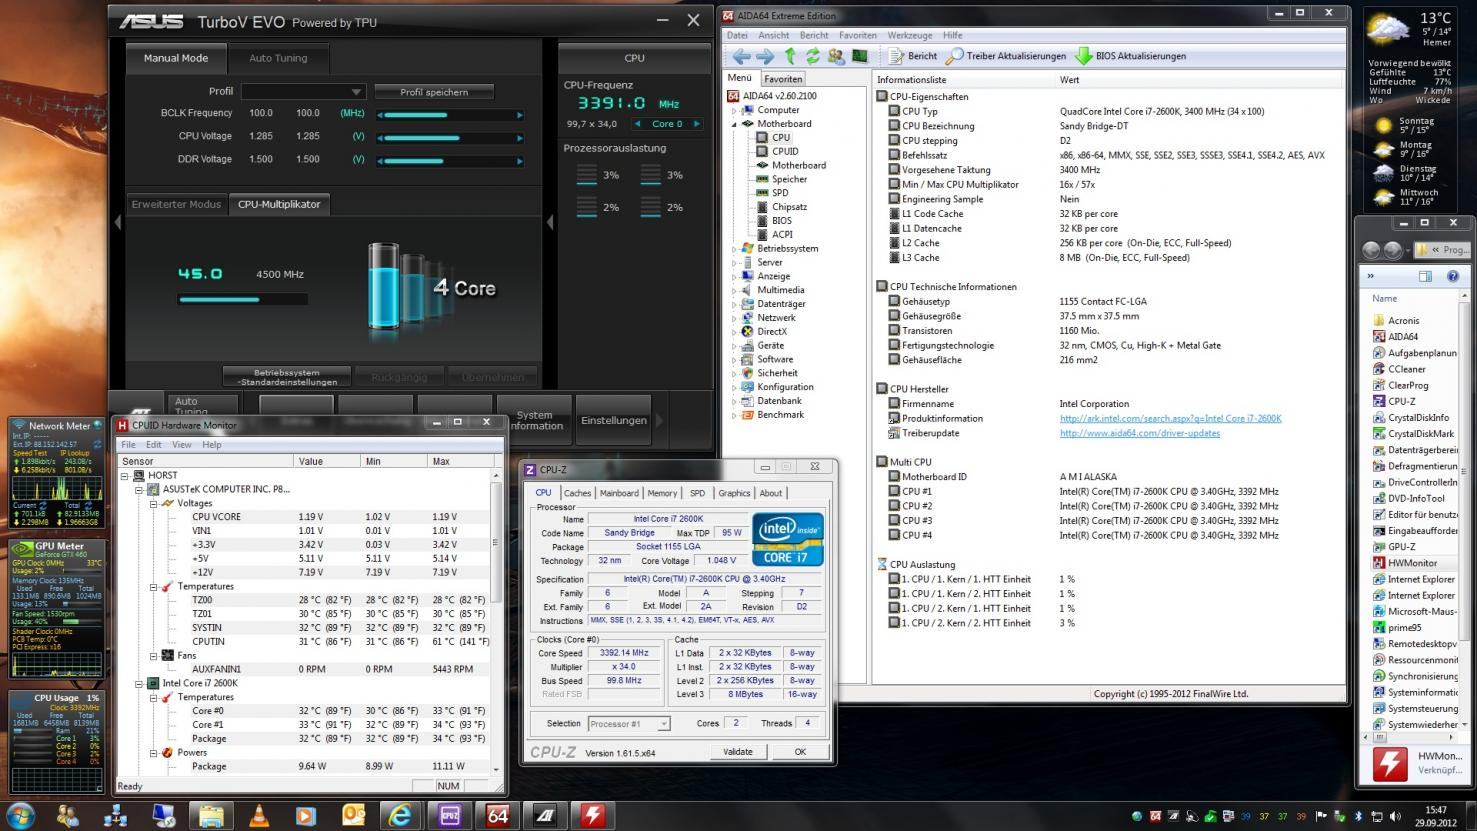Image resolution: width=1477 pixels, height=831 pixels.
Task: Click Treiber Aktualisierungen in AIDA64 toolbar
Action: tap(1006, 56)
